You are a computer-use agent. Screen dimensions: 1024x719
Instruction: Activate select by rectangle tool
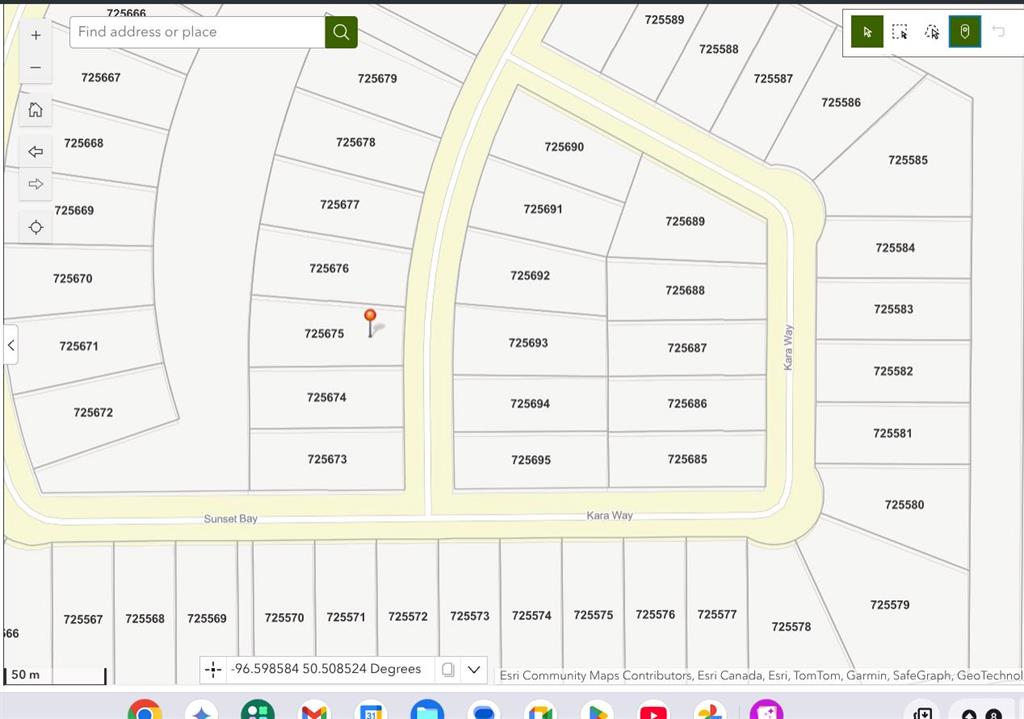pos(900,32)
